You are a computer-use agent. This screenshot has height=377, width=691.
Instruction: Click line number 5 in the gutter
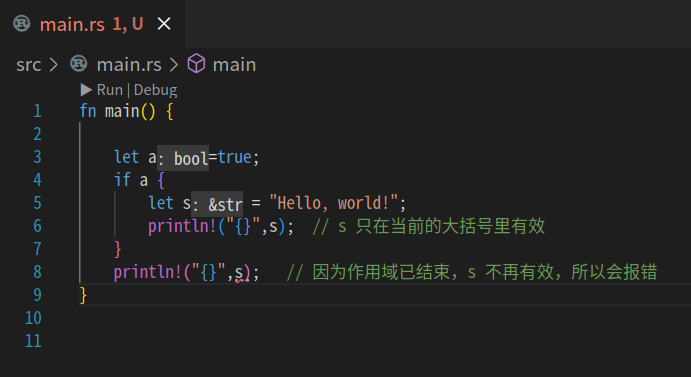(37, 203)
